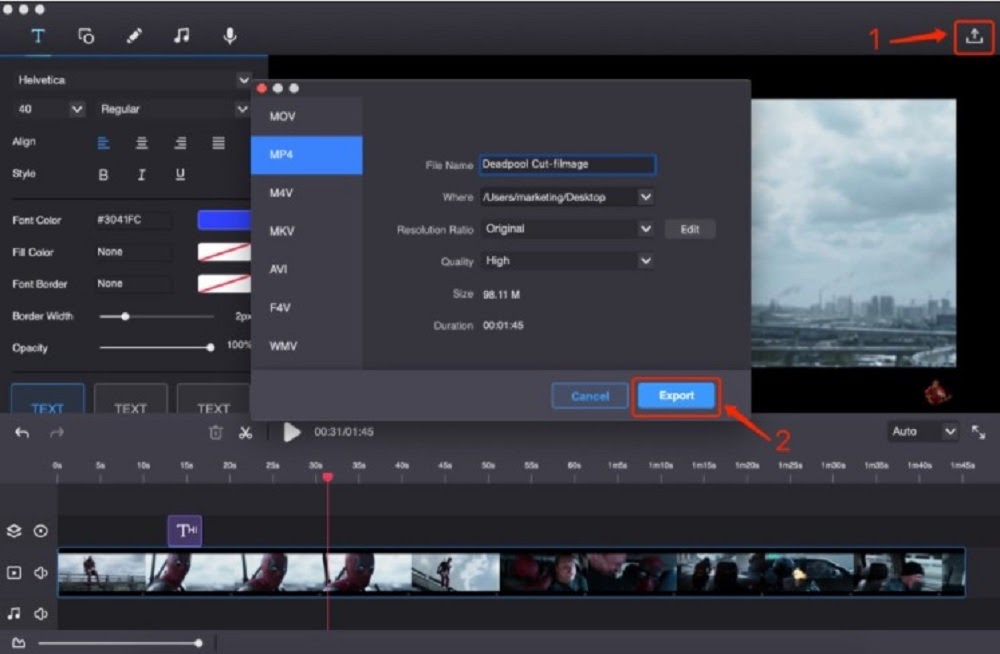1000x654 pixels.
Task: Click the video track icon
Action: click(14, 572)
